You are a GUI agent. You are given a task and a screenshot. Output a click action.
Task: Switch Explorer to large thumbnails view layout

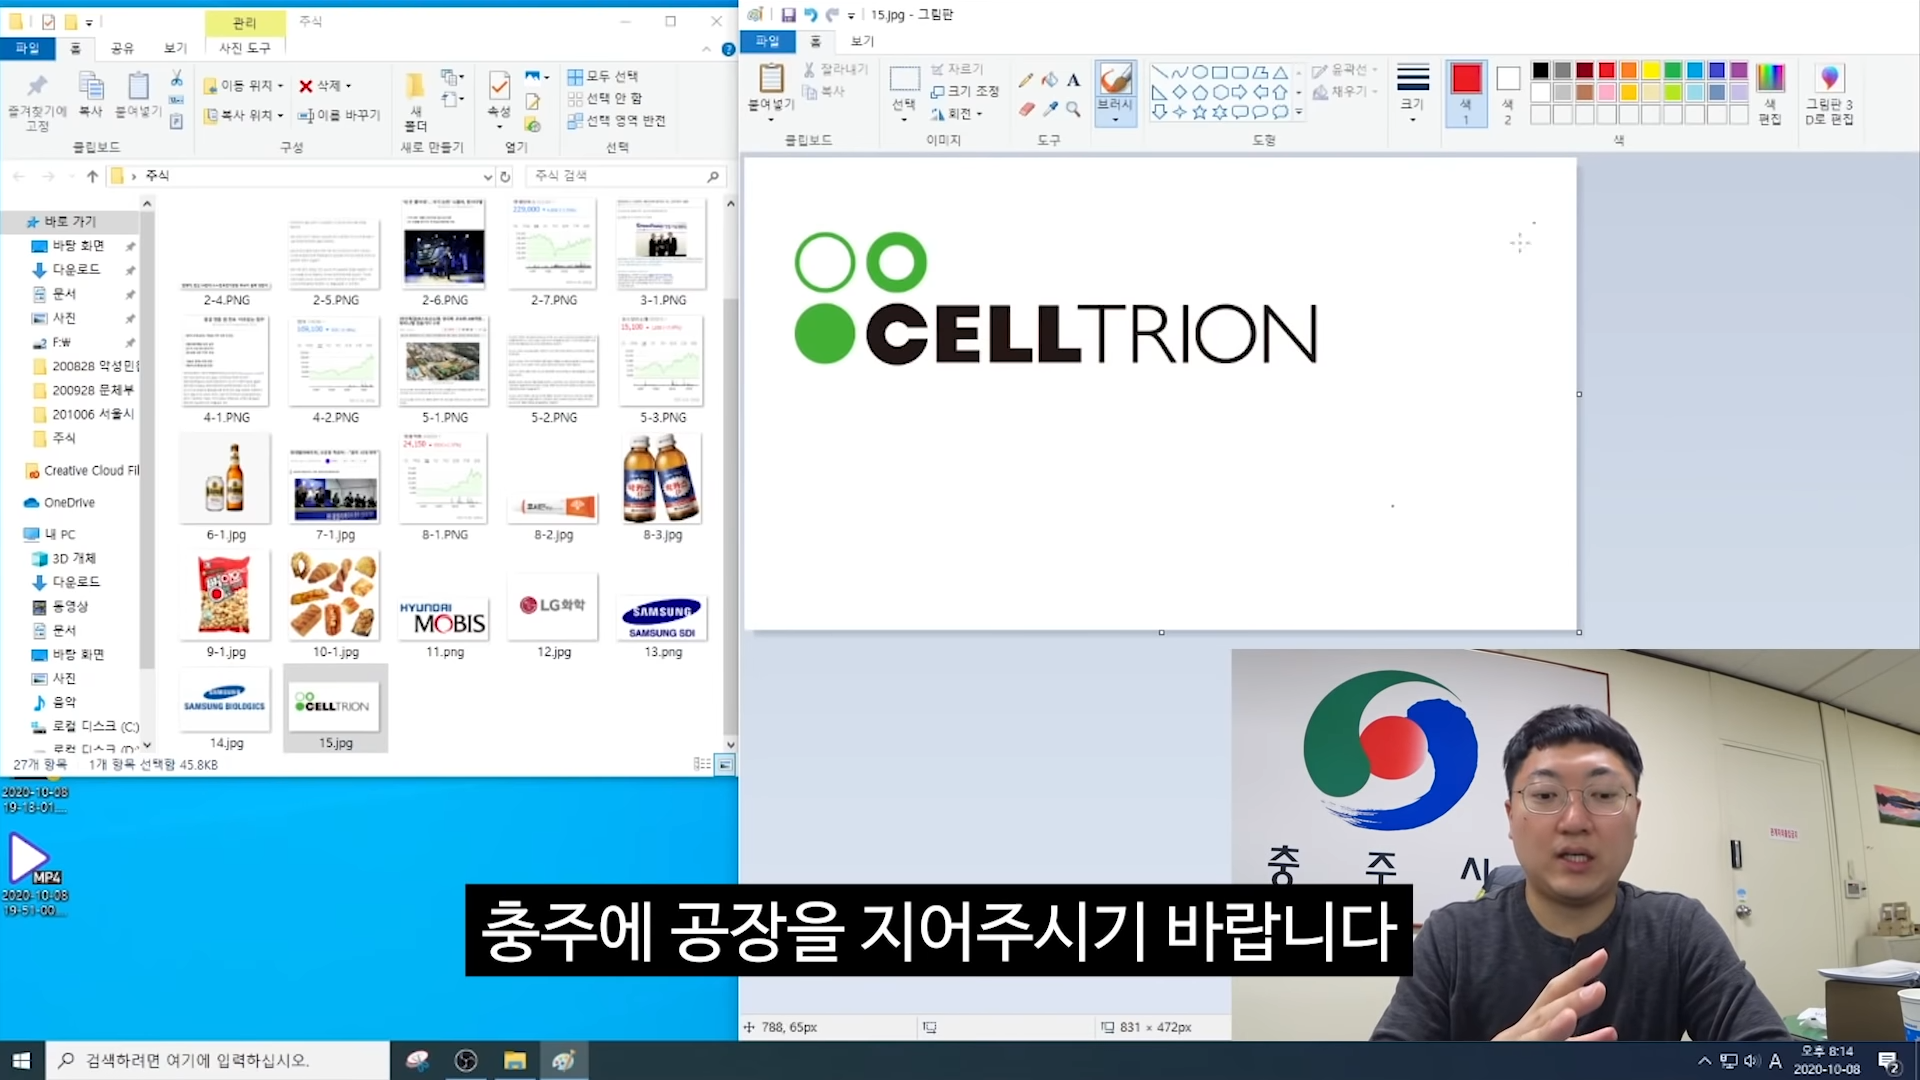click(725, 765)
